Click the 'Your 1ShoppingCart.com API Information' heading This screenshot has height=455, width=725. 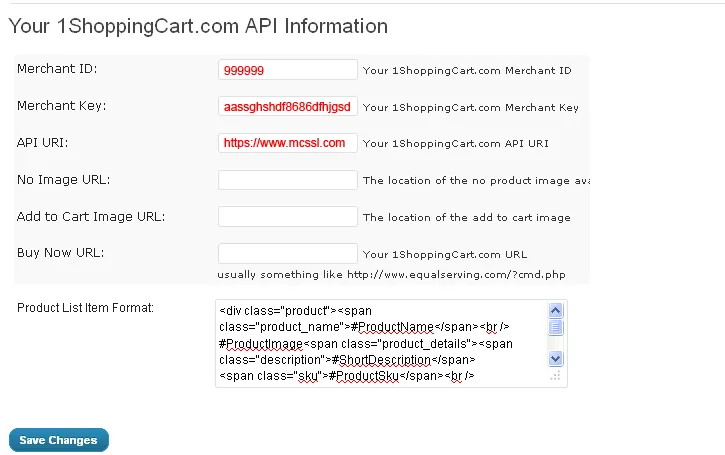pyautogui.click(x=198, y=26)
